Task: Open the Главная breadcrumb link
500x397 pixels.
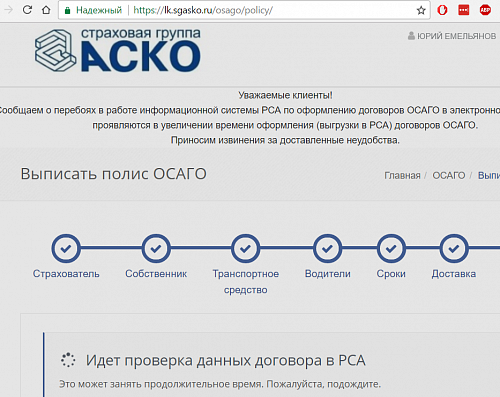Action: (402, 175)
